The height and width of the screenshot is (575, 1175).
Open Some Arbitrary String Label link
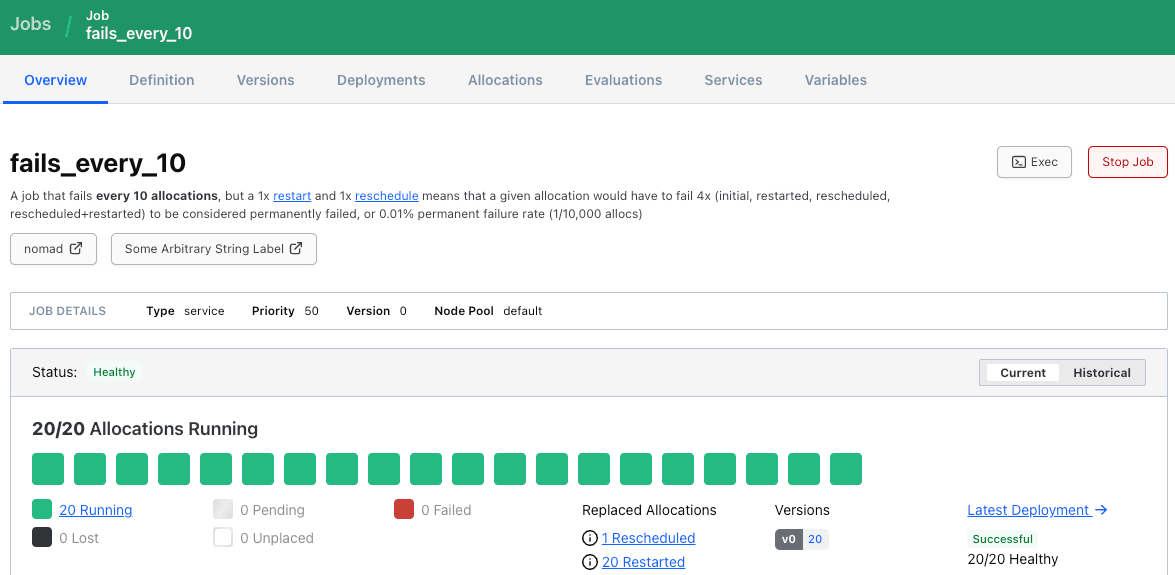click(x=213, y=249)
